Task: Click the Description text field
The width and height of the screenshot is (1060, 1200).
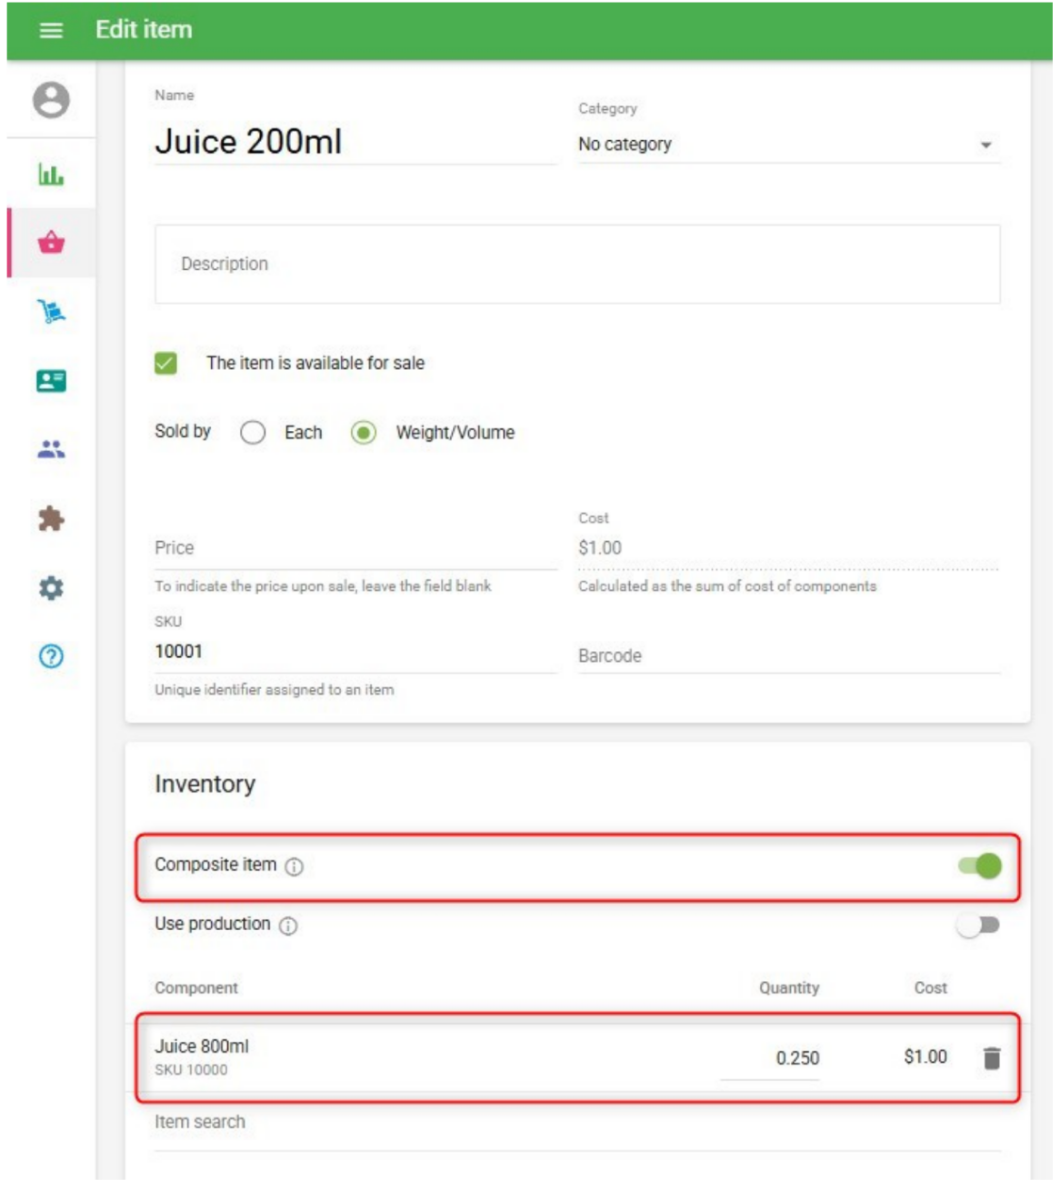Action: 577,264
